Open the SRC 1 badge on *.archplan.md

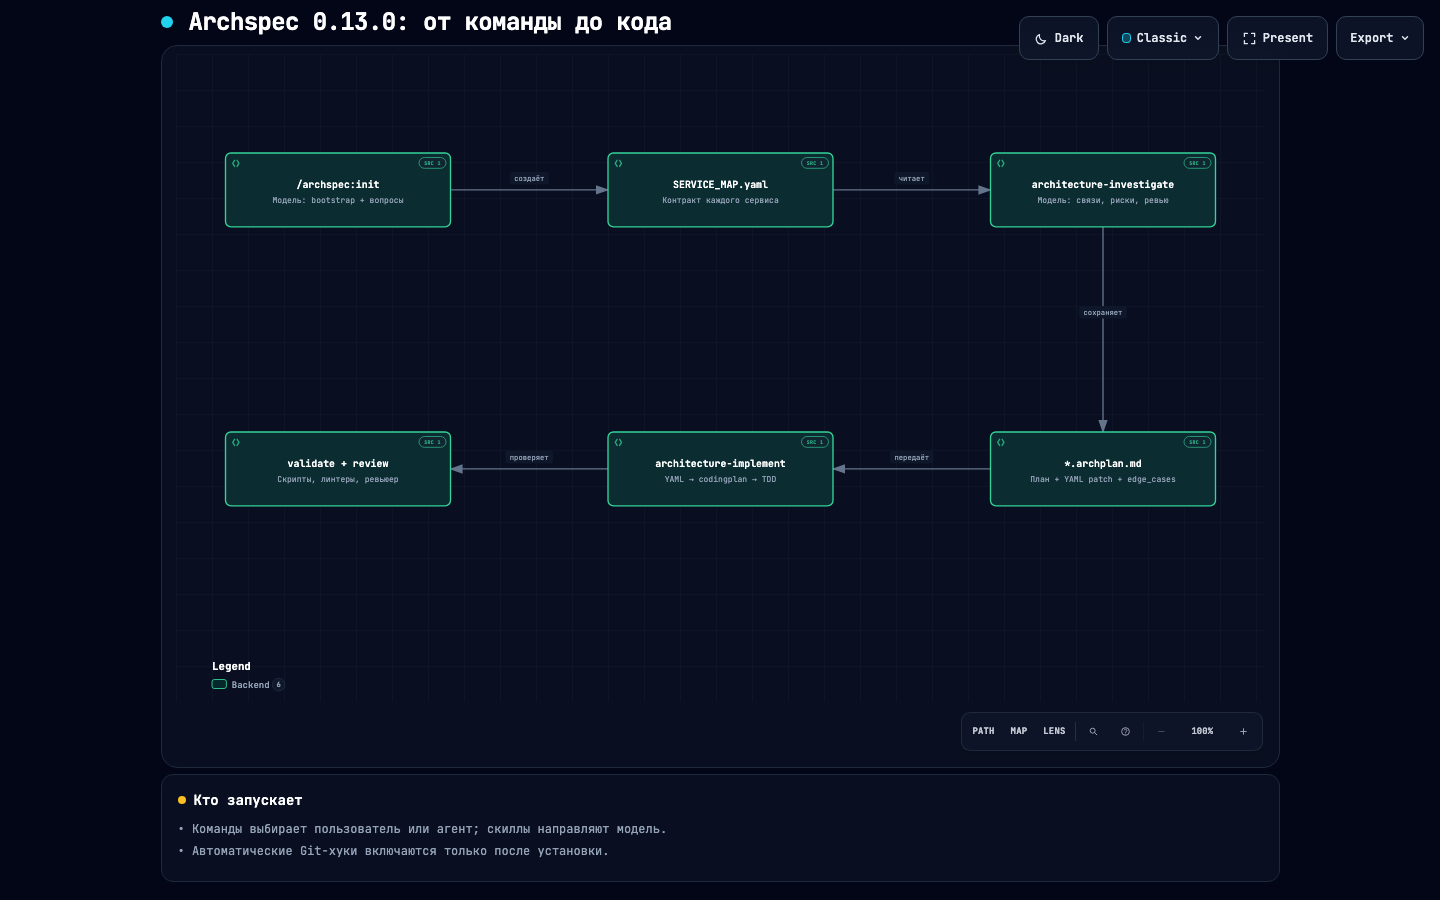1197,442
